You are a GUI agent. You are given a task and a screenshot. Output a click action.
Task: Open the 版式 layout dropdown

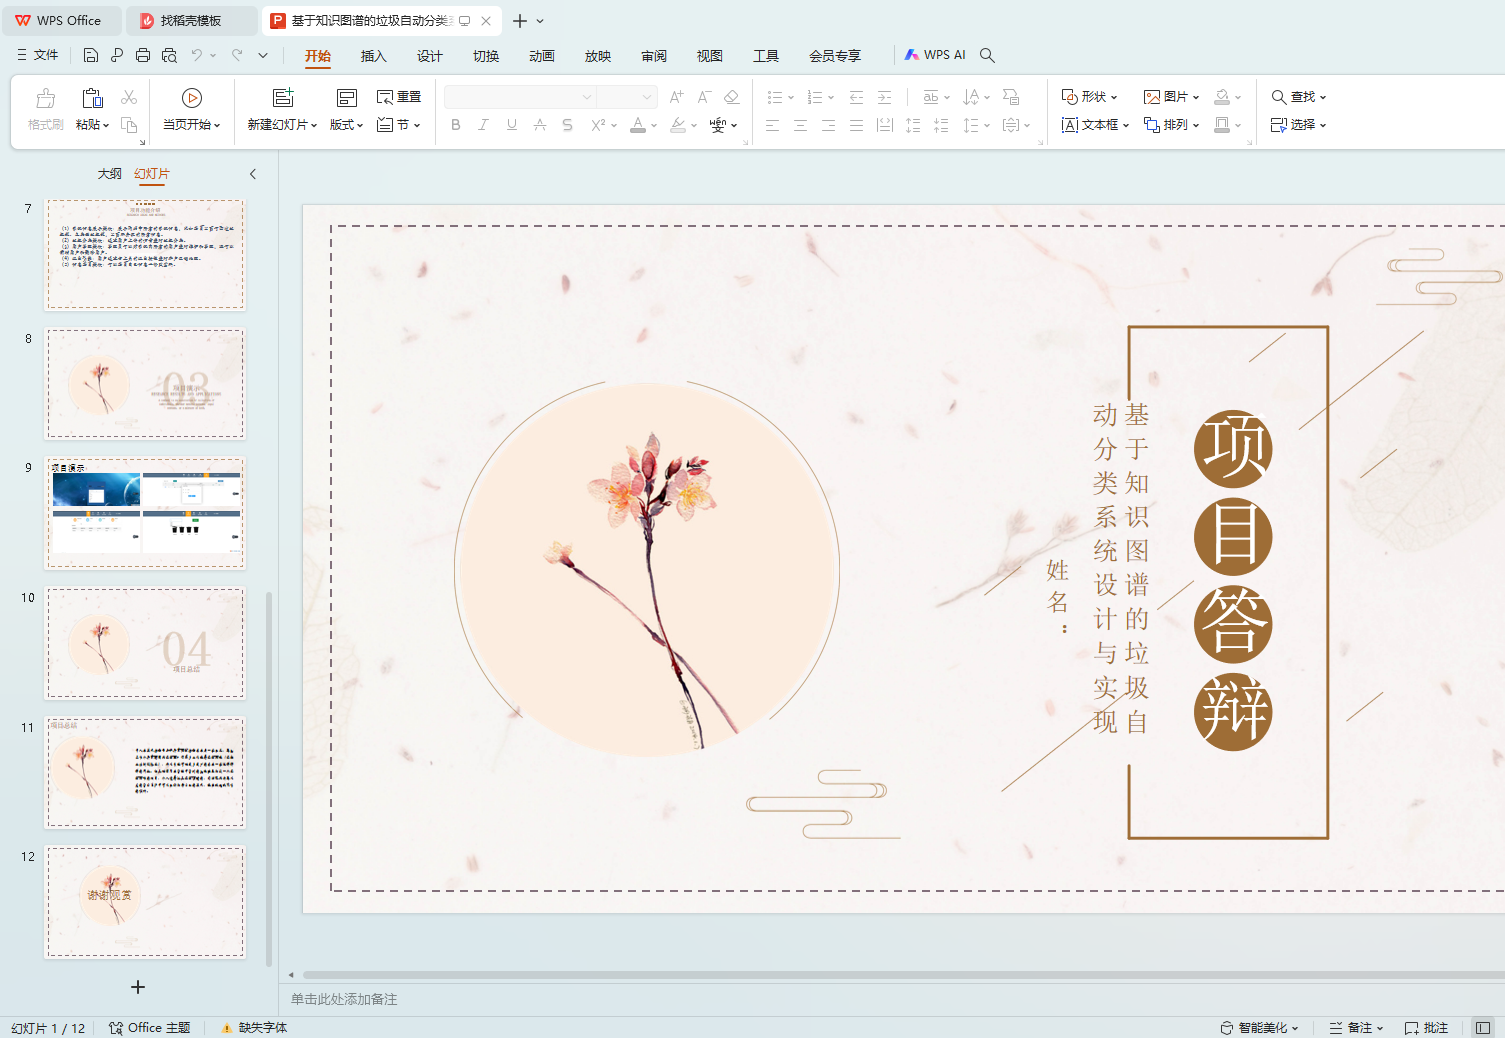[346, 125]
